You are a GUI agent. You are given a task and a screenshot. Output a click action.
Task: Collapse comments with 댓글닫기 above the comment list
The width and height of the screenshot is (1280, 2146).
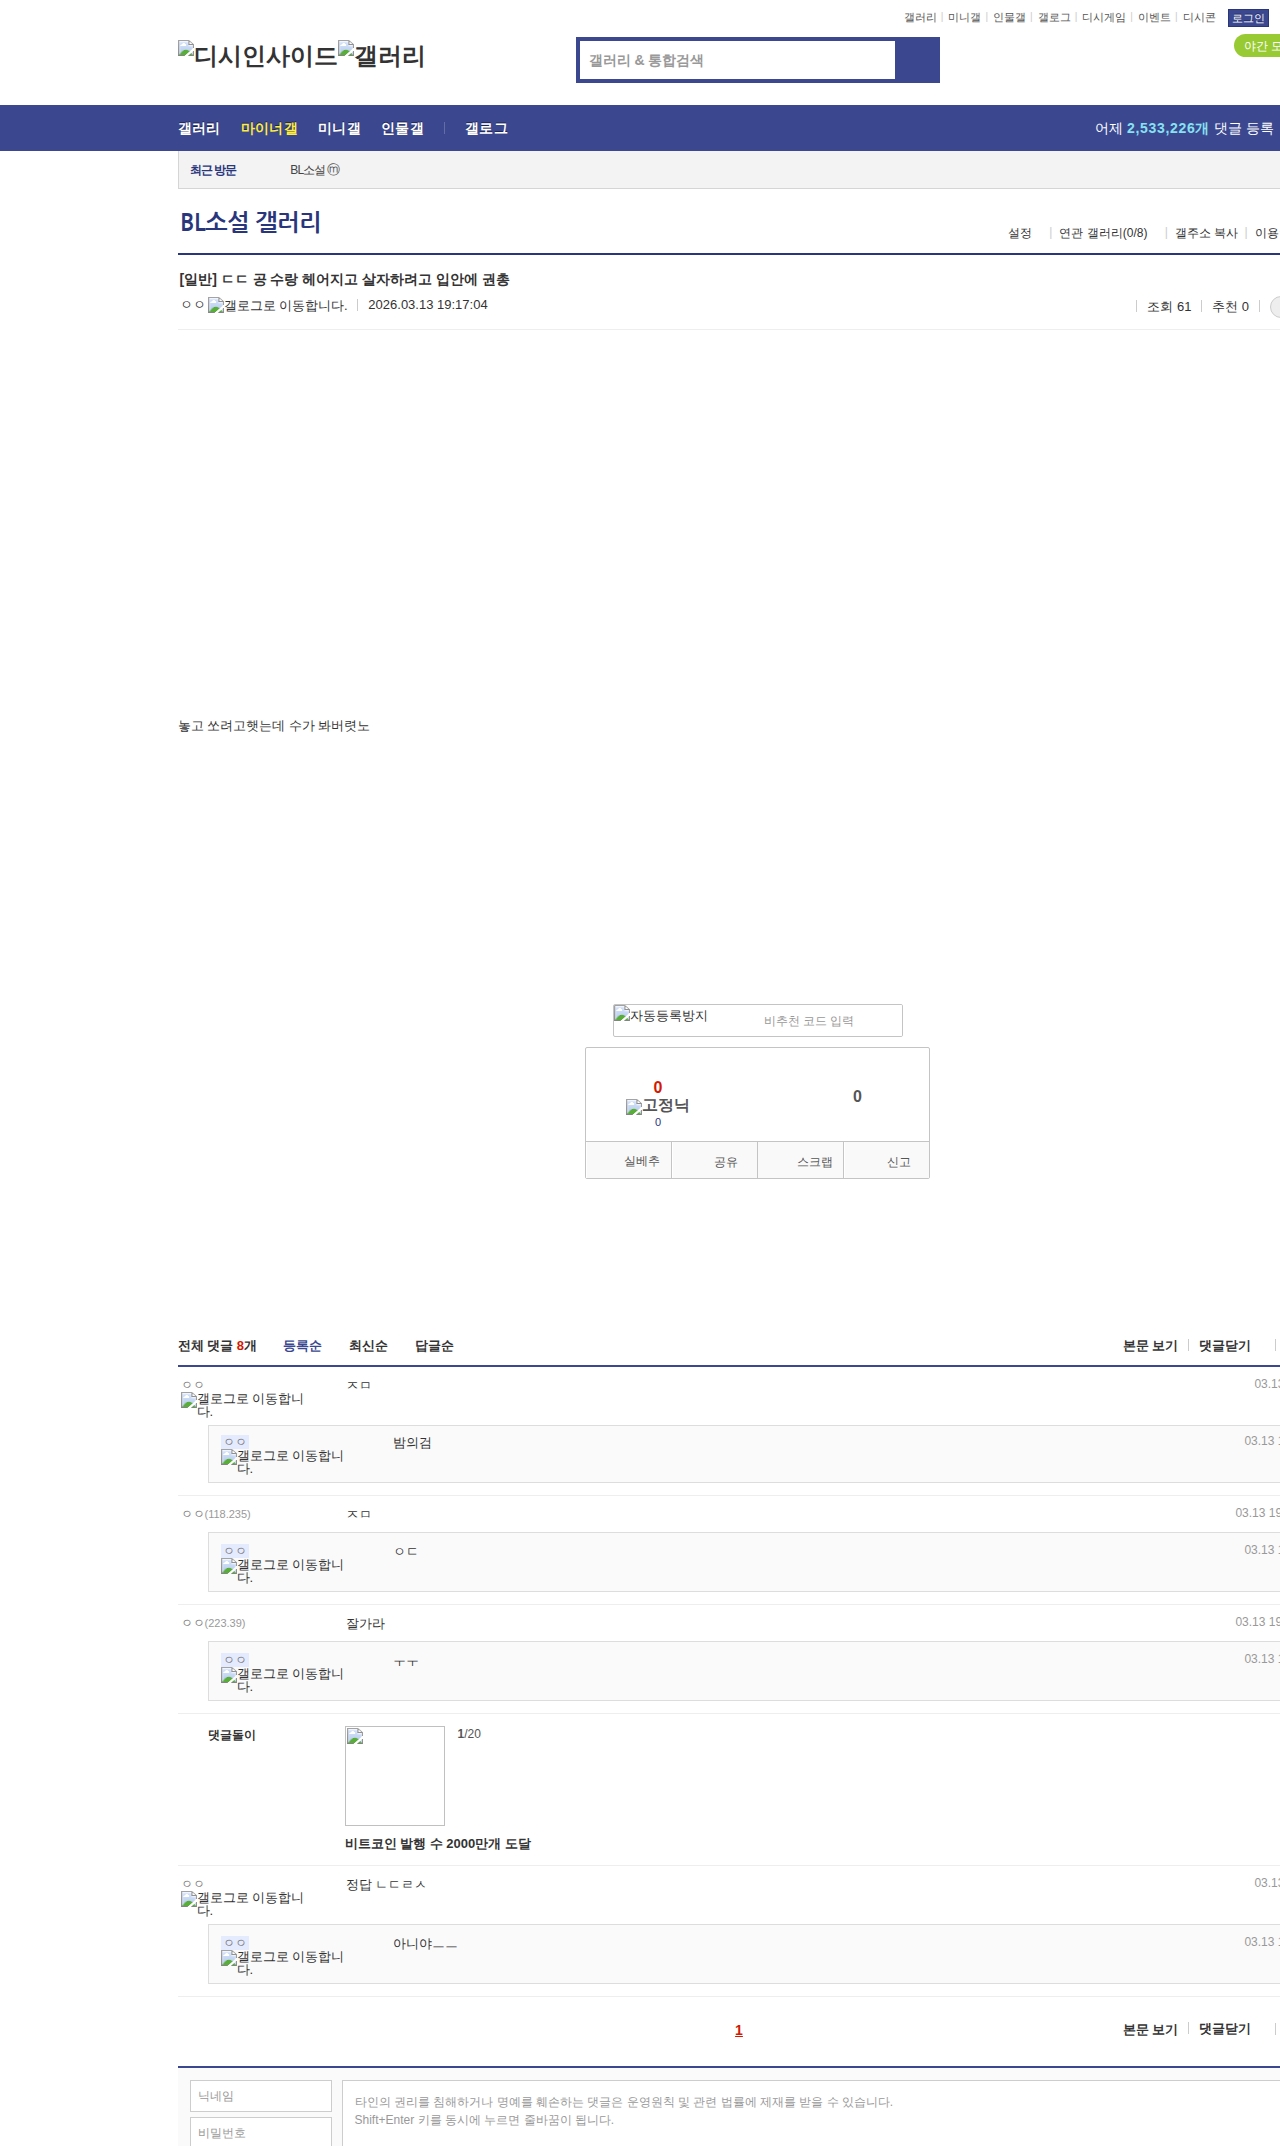(x=1225, y=1346)
